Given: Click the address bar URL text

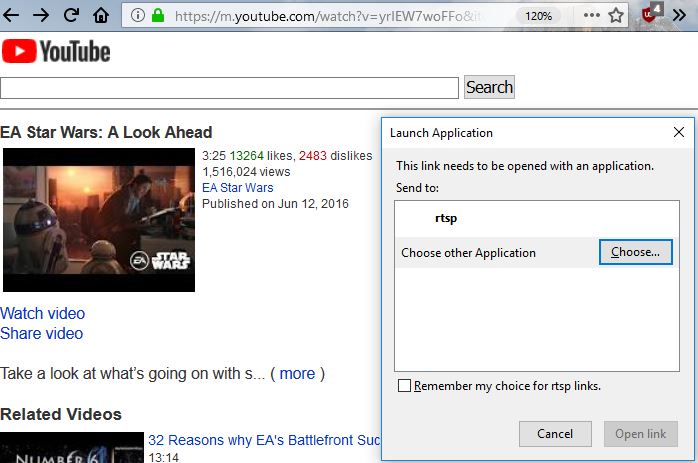Looking at the screenshot, I should point(328,16).
